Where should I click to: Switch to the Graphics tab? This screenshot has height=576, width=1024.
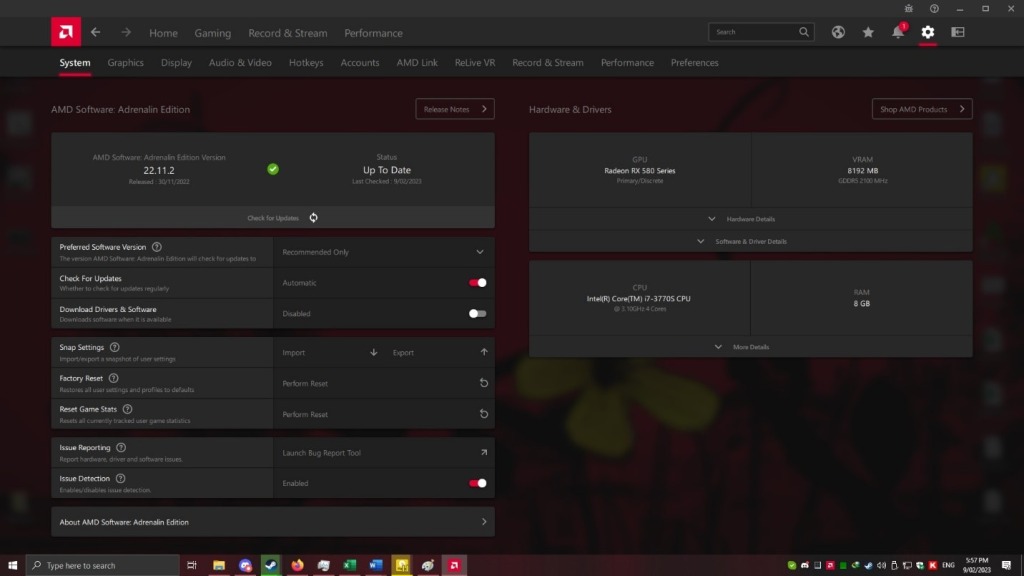click(125, 63)
